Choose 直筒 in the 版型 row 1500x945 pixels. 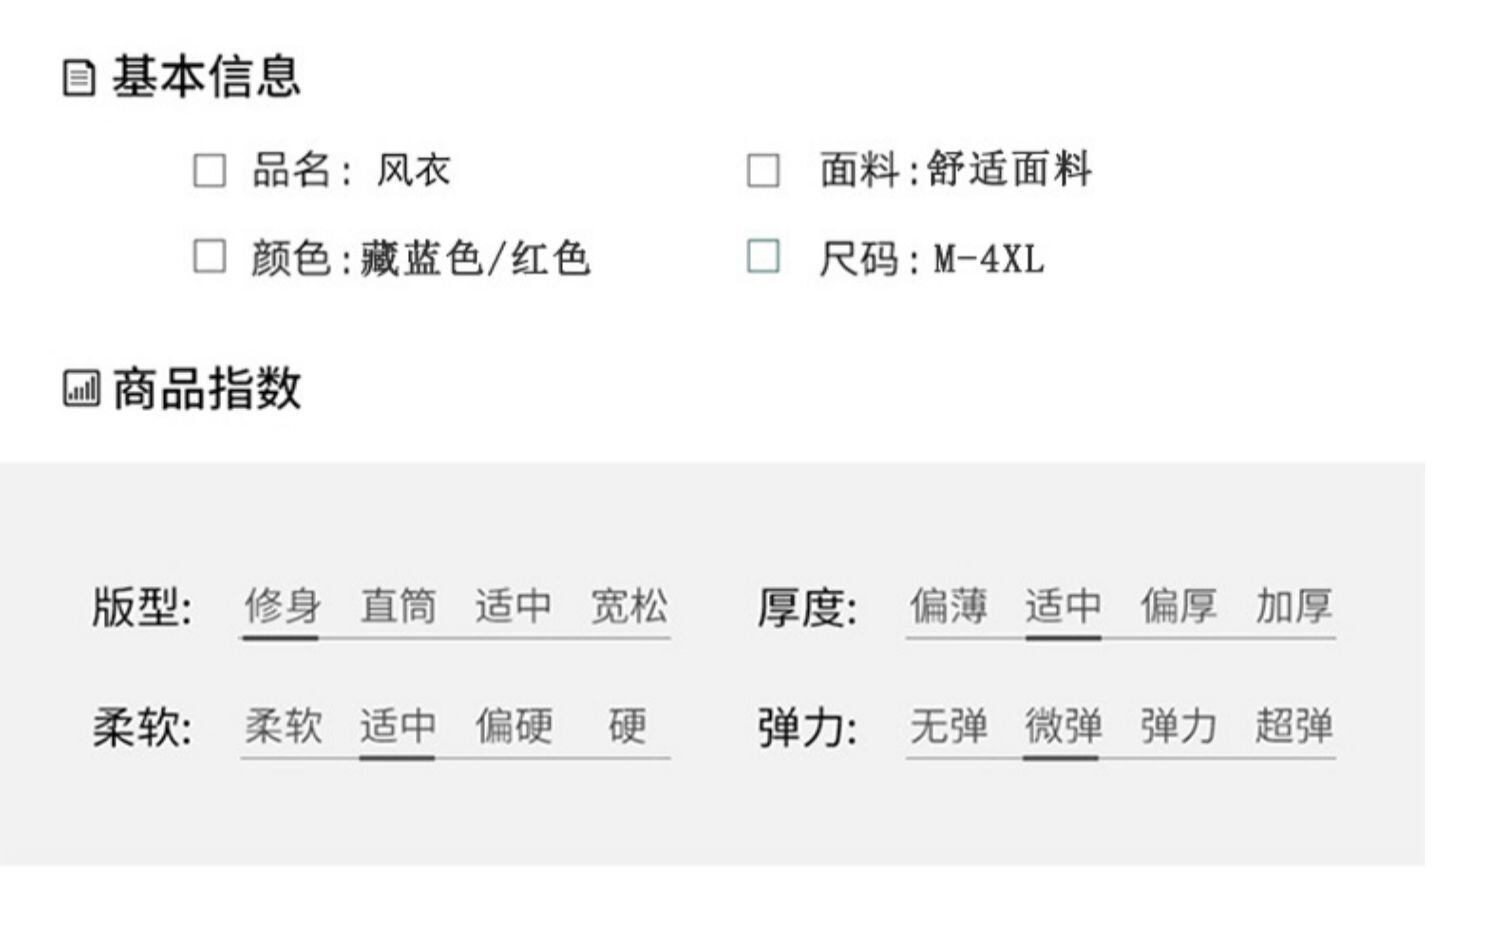coord(398,607)
